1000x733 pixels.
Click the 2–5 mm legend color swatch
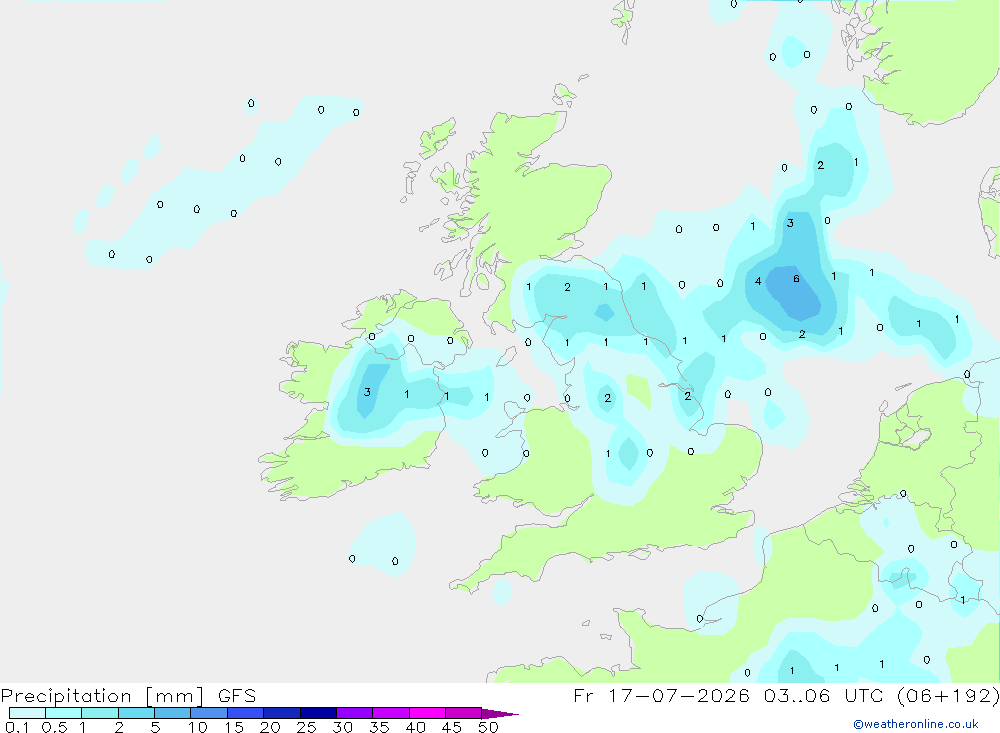pyautogui.click(x=136, y=713)
